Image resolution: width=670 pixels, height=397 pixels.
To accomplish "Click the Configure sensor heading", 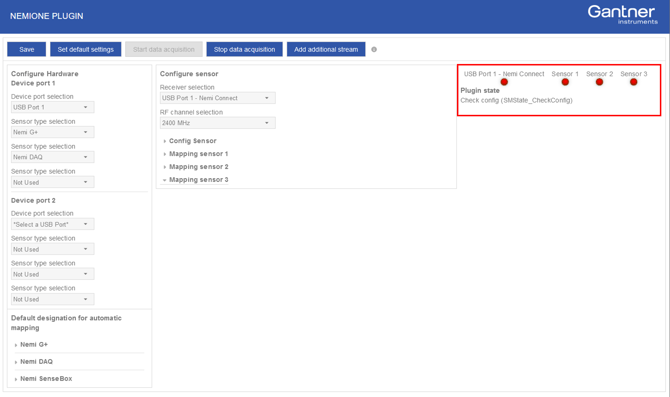I will pyautogui.click(x=189, y=74).
